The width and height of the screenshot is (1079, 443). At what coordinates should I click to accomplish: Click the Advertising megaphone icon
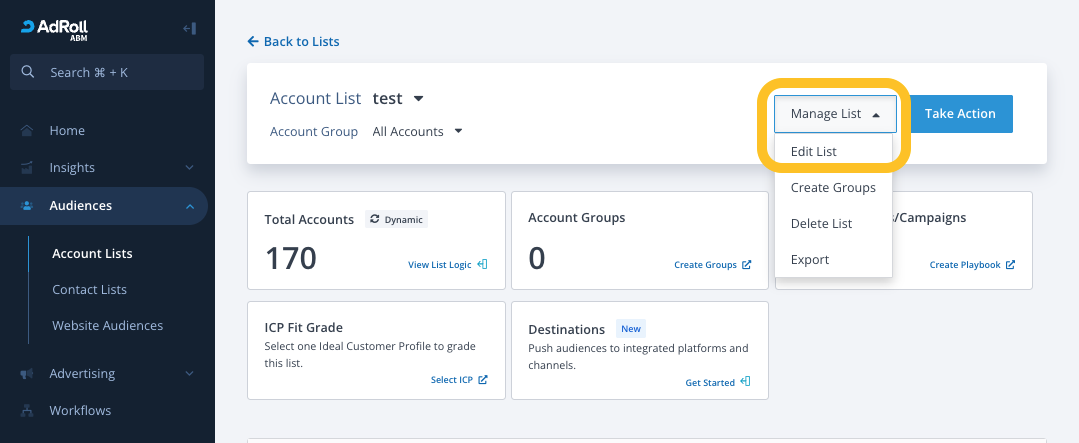click(x=27, y=374)
